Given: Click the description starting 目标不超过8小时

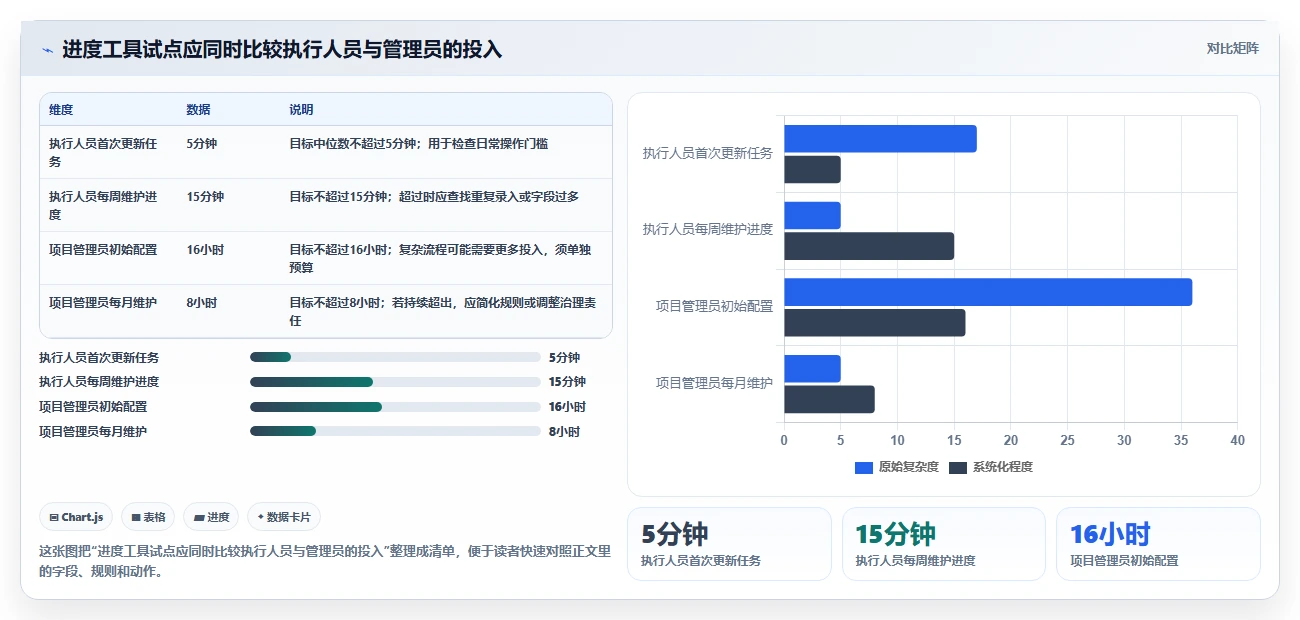Looking at the screenshot, I should pos(443,311).
